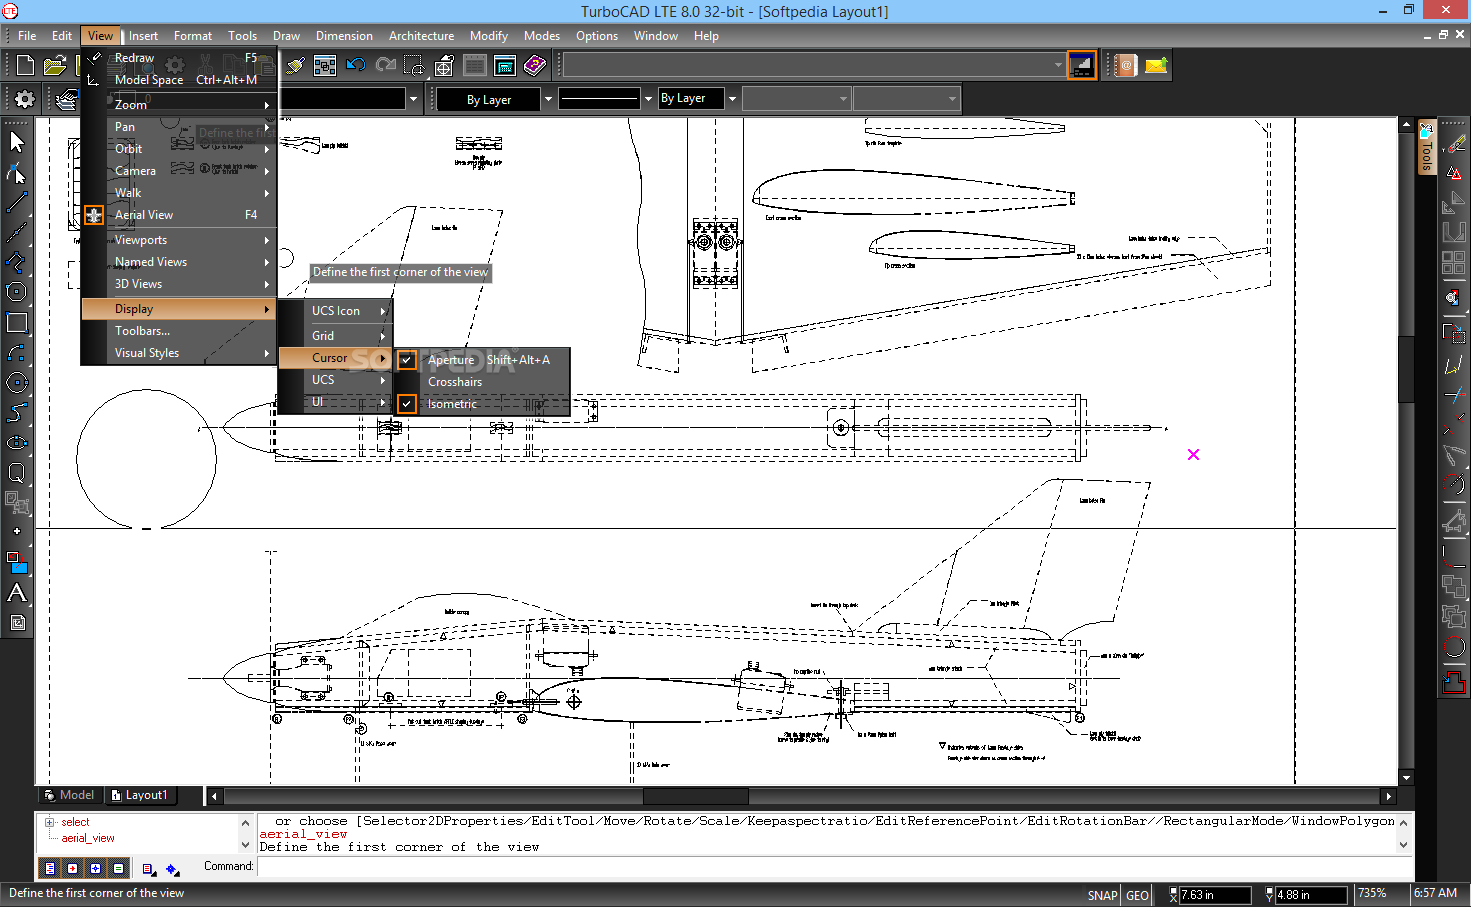This screenshot has width=1471, height=907.
Task: Toggle second command panel view button
Action: point(73,868)
